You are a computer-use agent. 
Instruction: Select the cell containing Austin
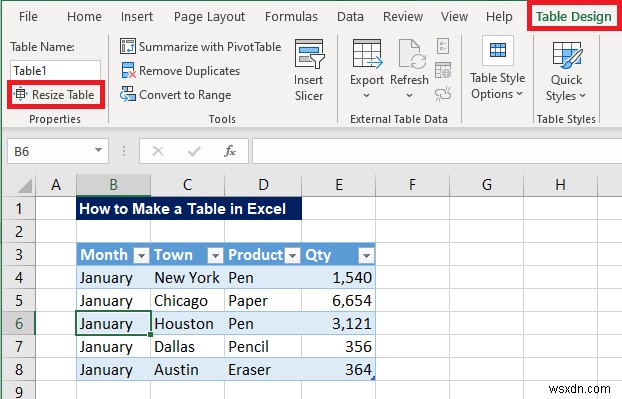pos(187,370)
